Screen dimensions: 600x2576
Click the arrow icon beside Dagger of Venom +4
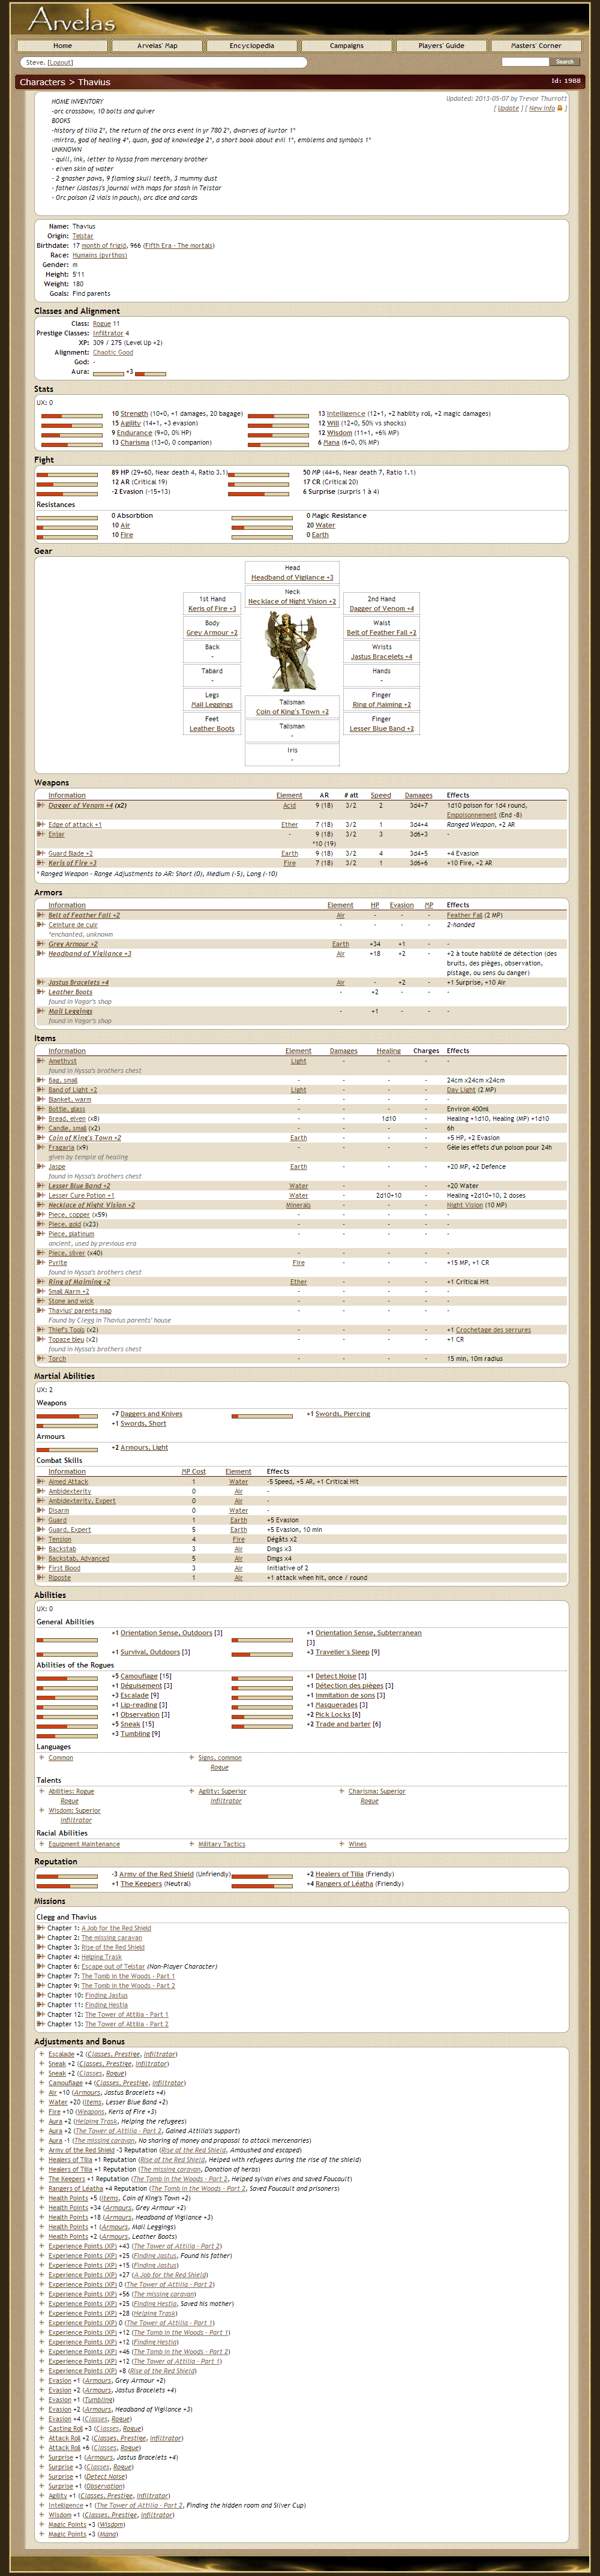tap(41, 806)
